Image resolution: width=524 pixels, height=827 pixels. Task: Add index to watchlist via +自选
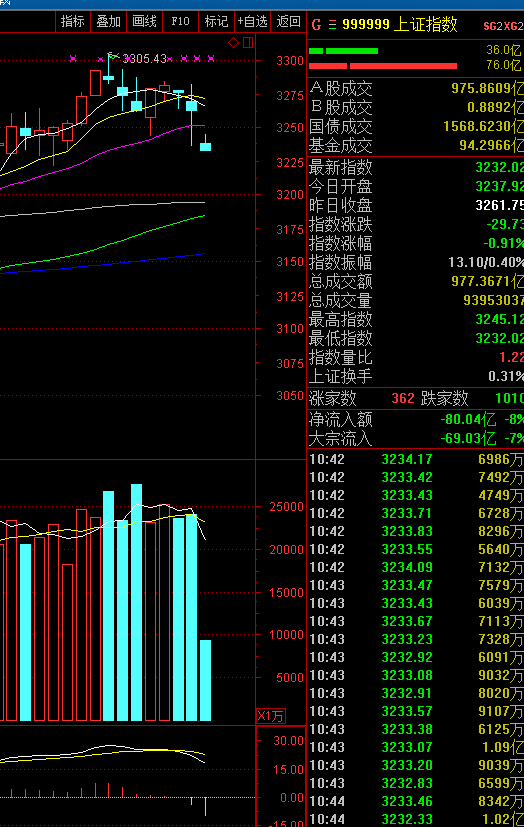tap(253, 22)
